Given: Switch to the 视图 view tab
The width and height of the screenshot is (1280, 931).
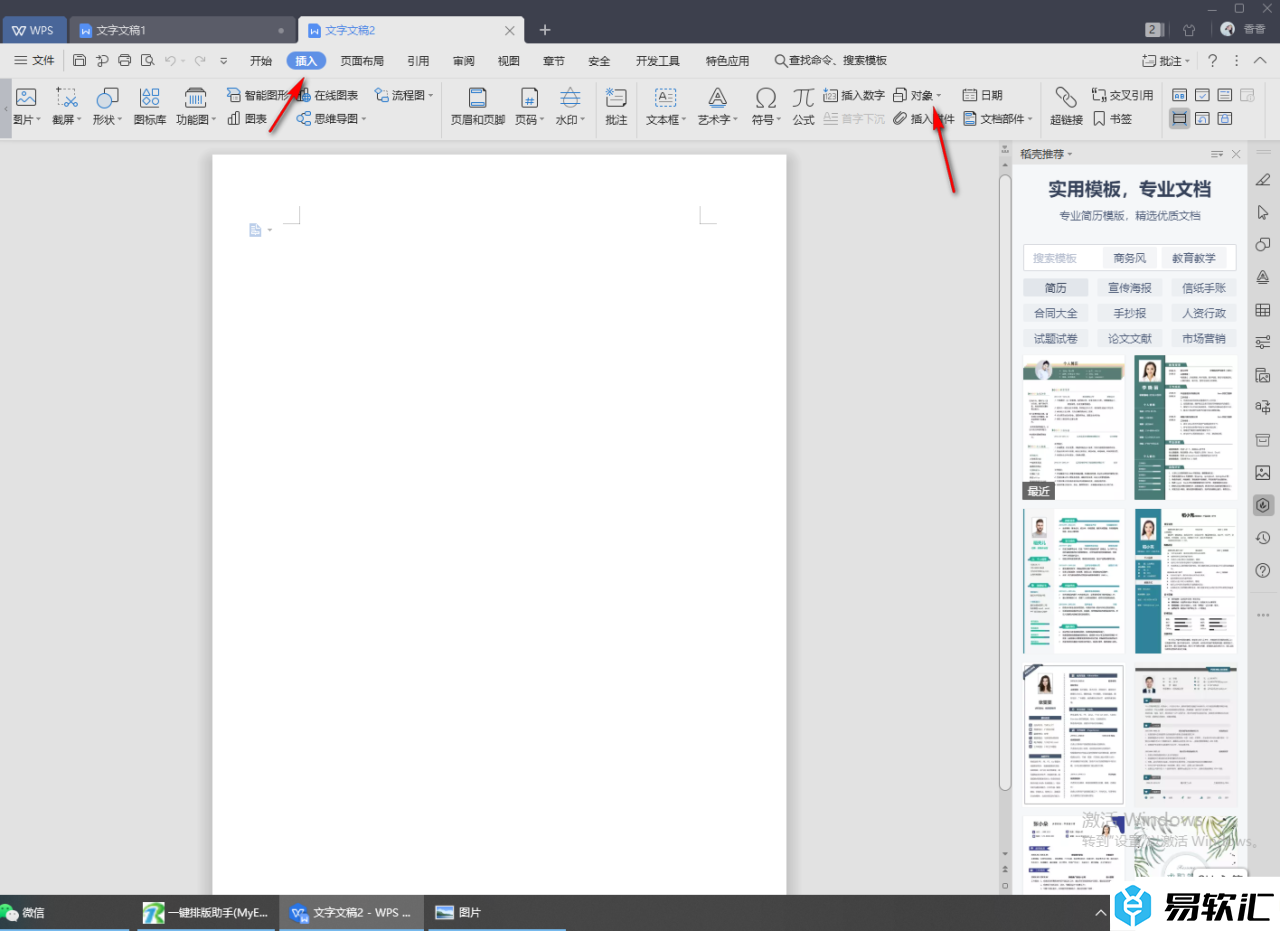Looking at the screenshot, I should 509,61.
